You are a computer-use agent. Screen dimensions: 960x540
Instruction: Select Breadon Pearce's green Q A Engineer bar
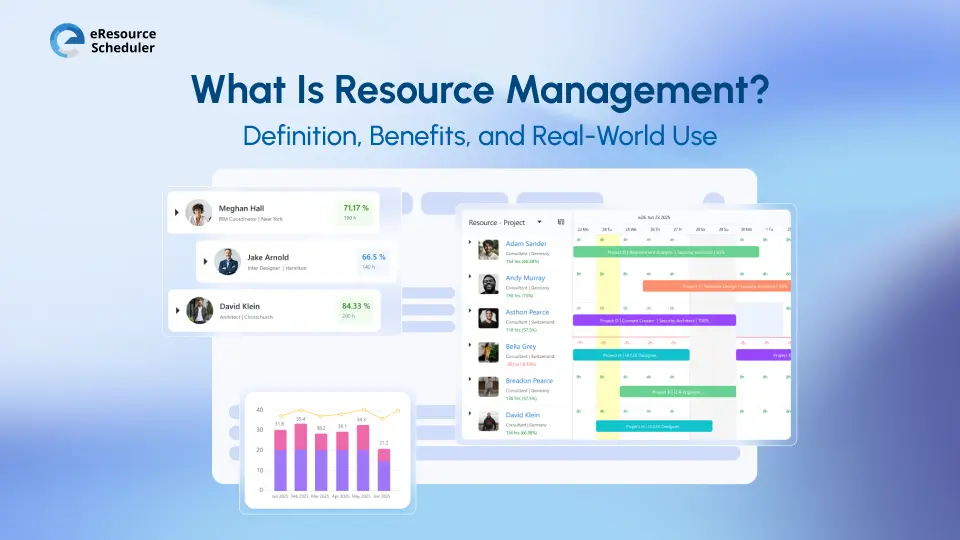click(678, 392)
